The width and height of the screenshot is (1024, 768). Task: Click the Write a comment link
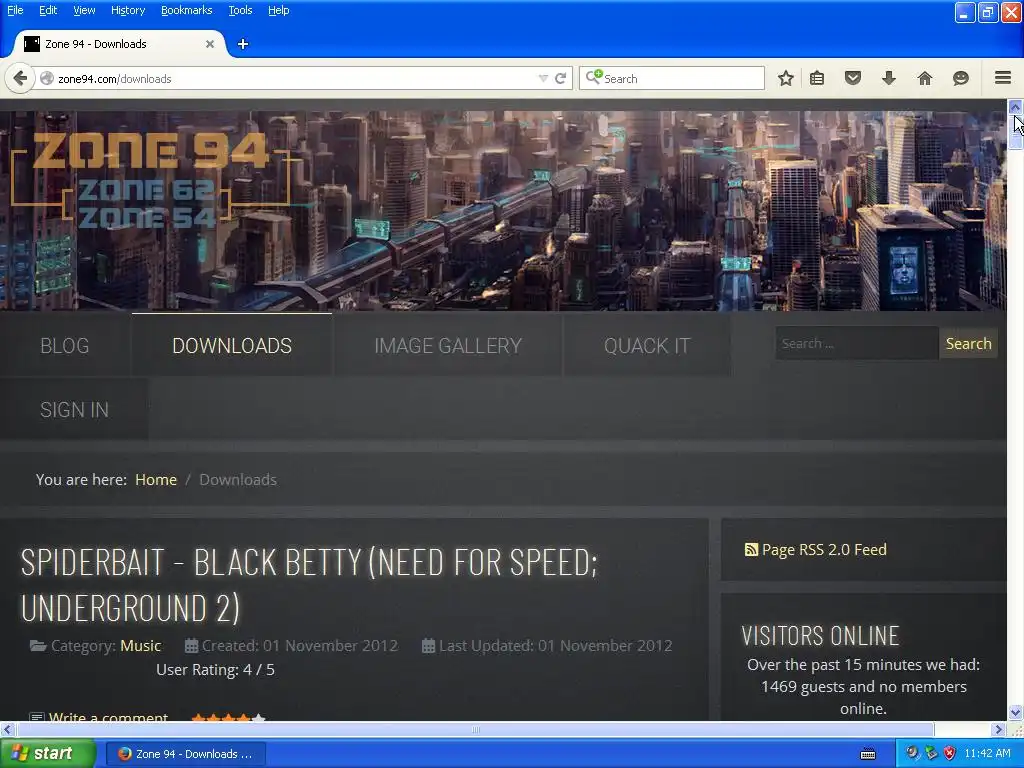(108, 717)
